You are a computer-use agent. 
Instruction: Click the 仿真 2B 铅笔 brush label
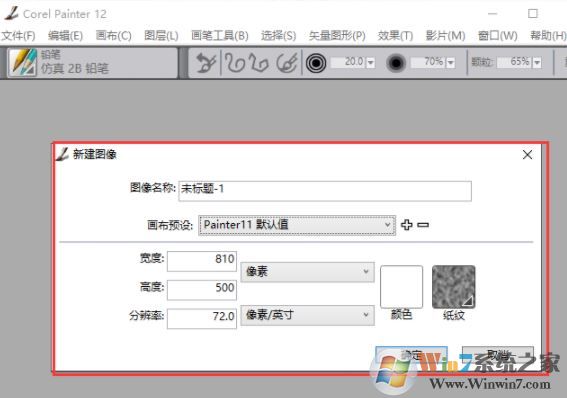point(74,68)
